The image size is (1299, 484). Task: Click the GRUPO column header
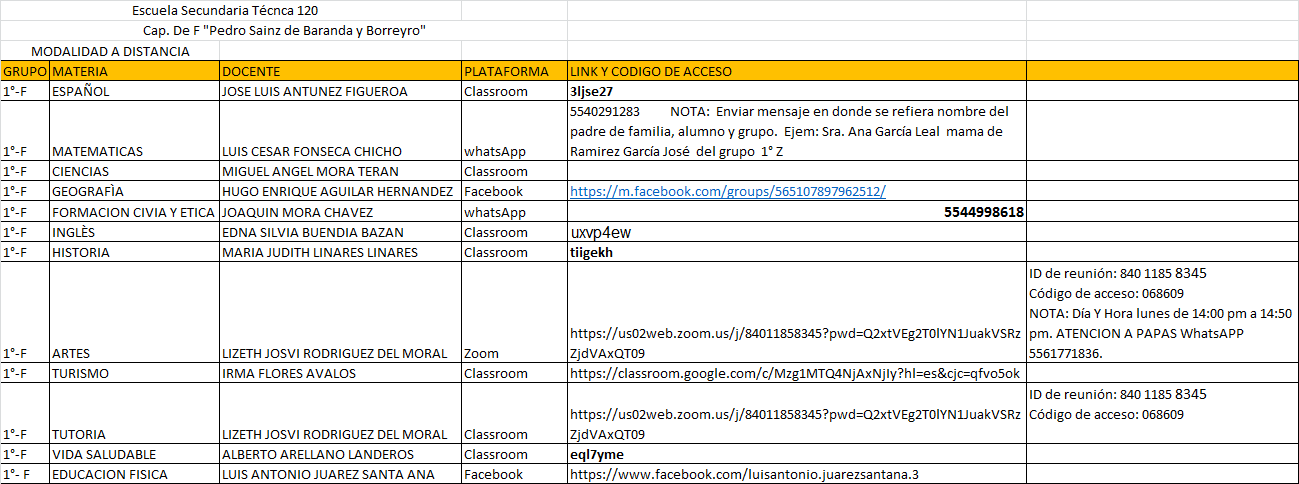coord(25,71)
